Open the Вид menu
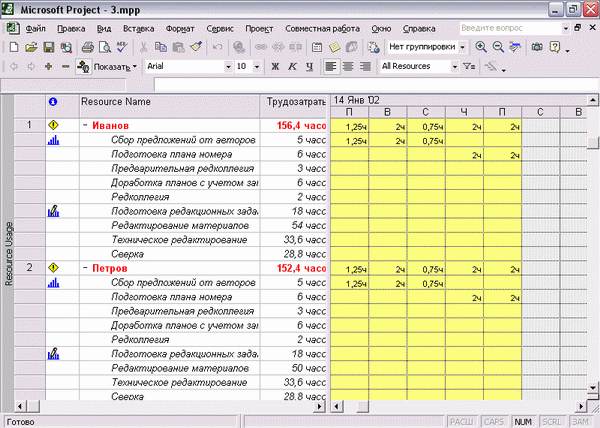Image resolution: width=600 pixels, height=428 pixels. pyautogui.click(x=104, y=29)
